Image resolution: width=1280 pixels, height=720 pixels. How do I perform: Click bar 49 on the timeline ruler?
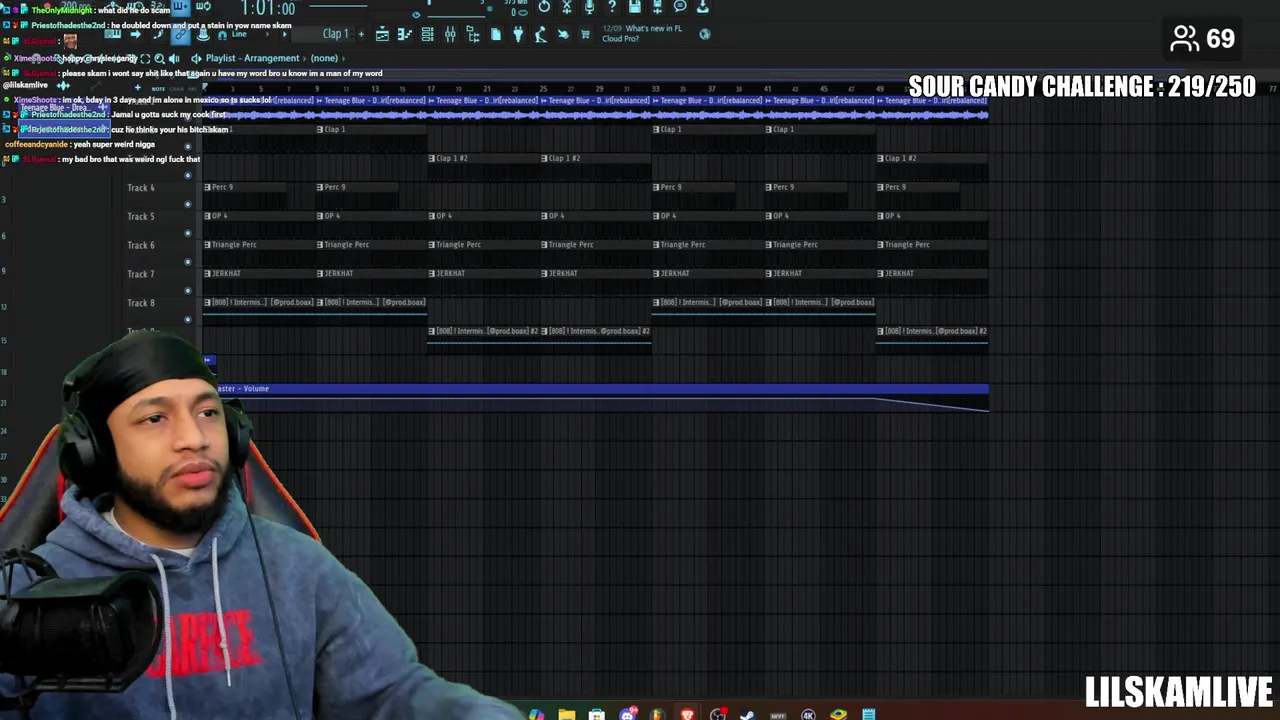pyautogui.click(x=880, y=89)
